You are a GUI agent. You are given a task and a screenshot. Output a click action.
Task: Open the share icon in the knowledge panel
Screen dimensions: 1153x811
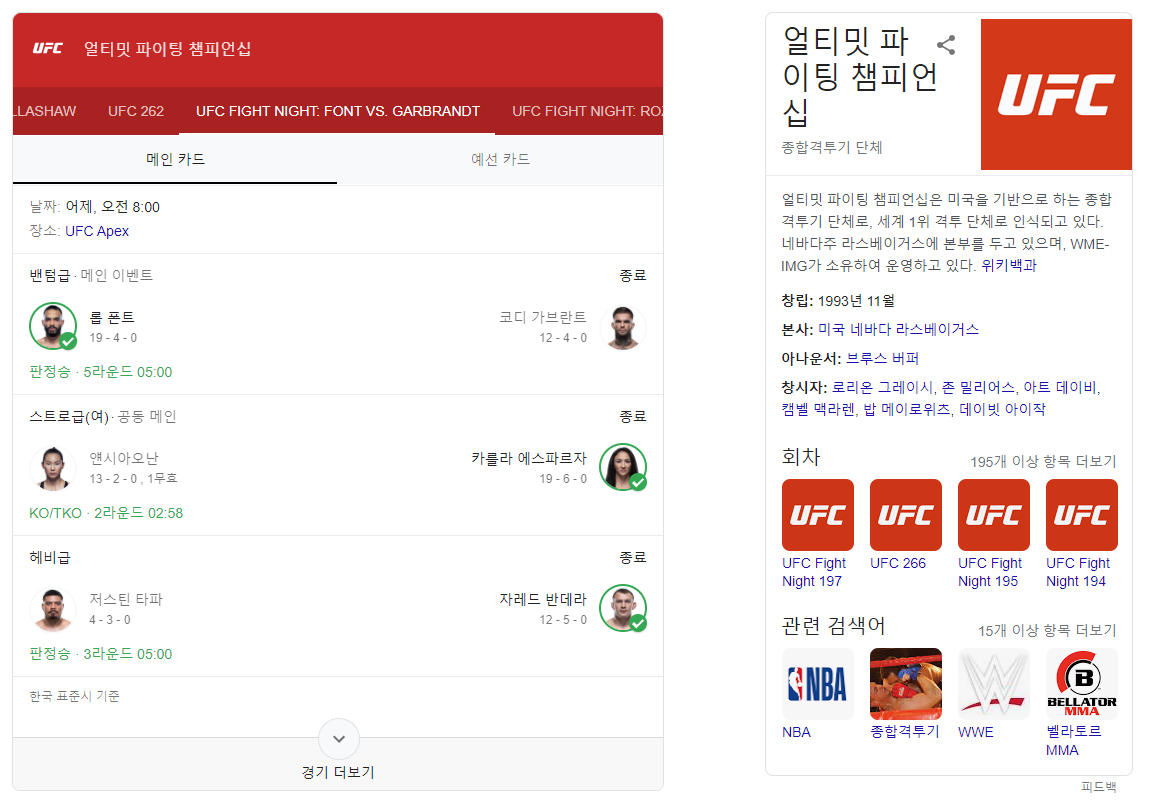(946, 44)
